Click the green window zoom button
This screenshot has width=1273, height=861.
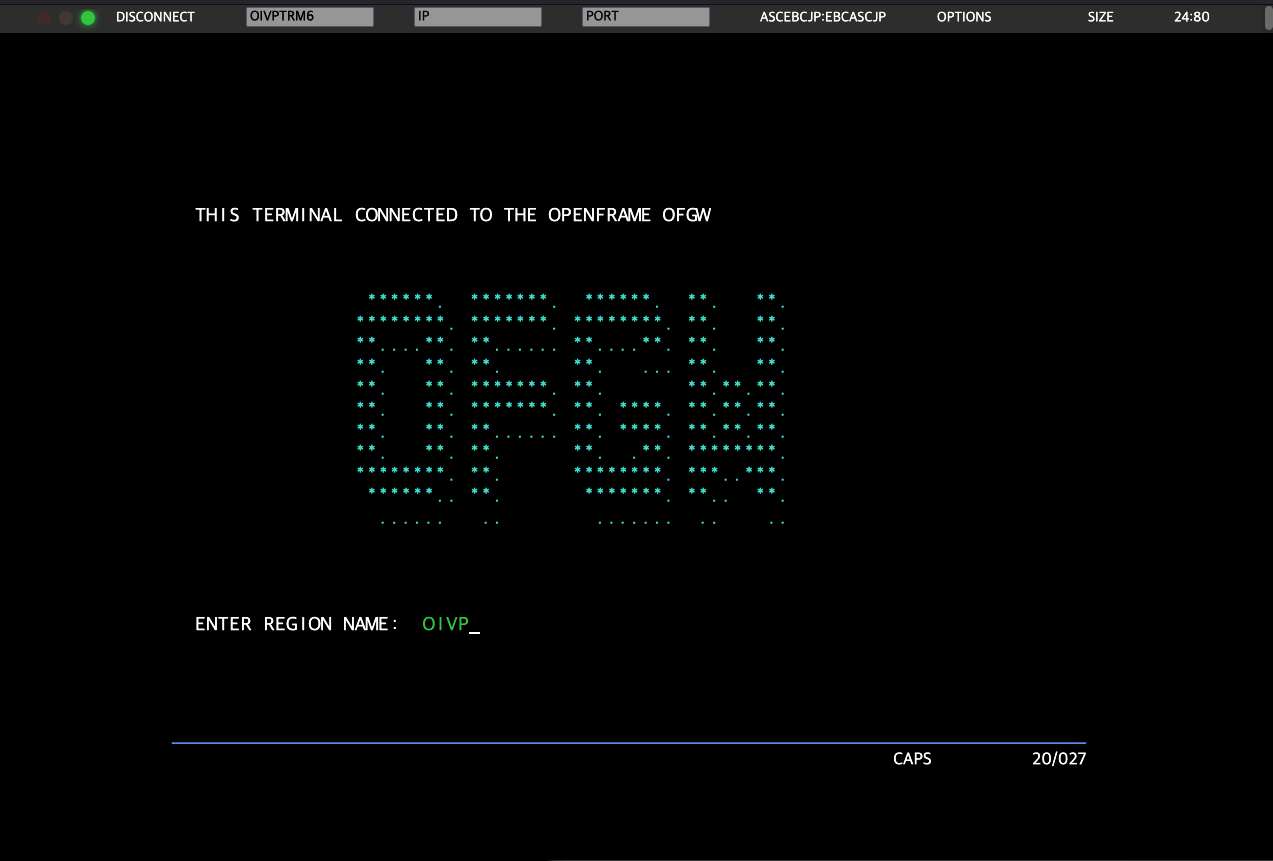click(x=88, y=18)
